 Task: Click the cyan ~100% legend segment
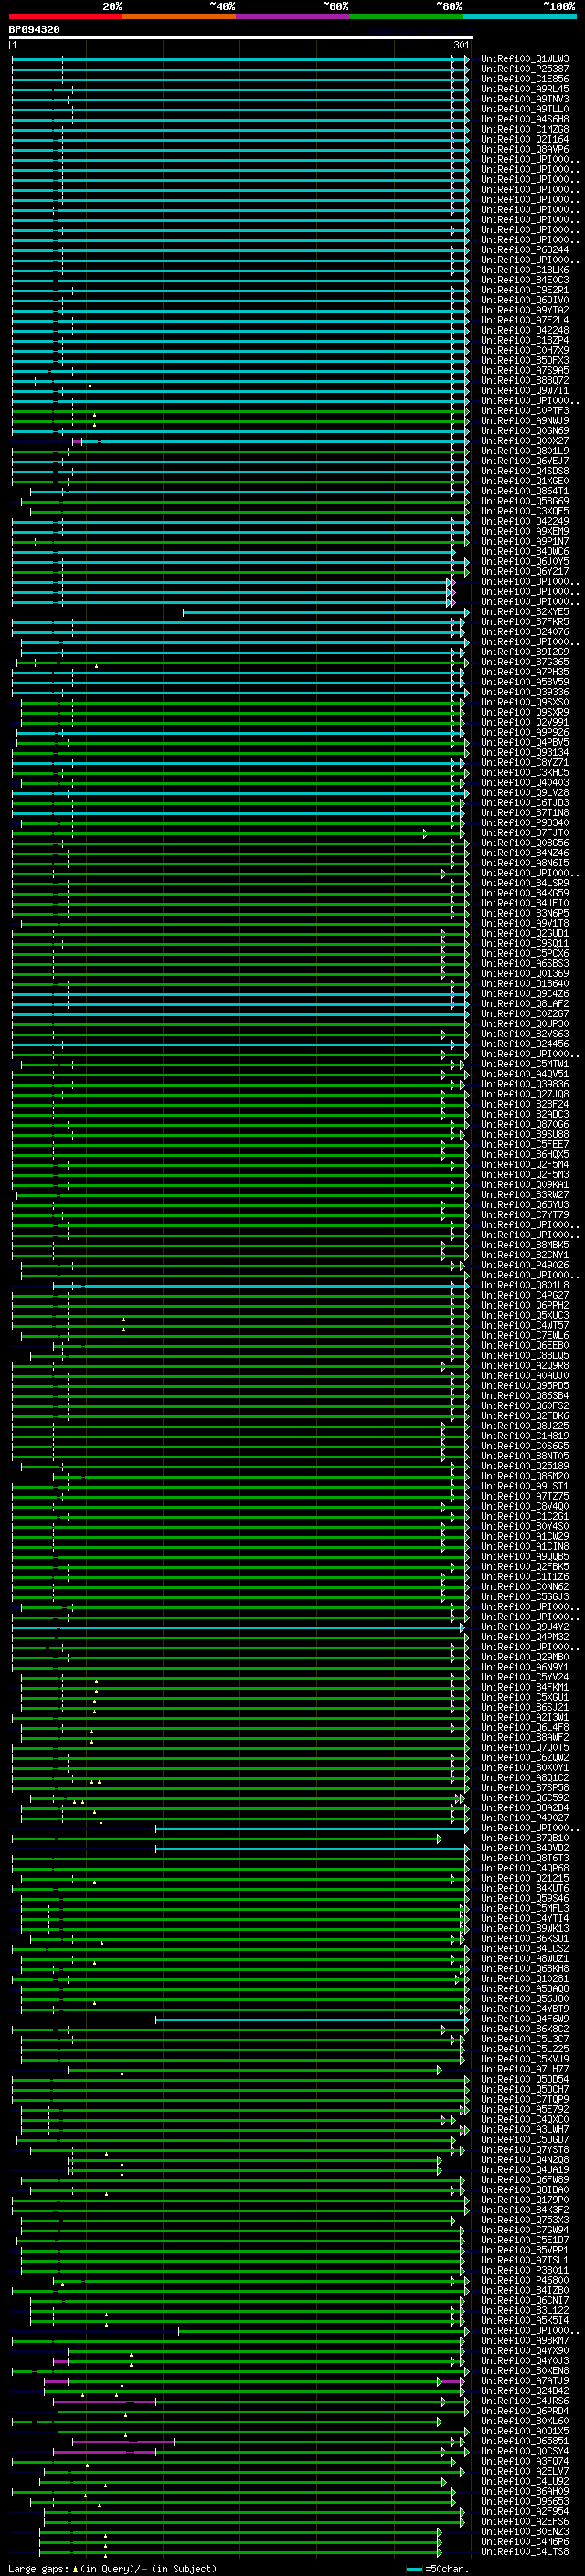(x=518, y=16)
